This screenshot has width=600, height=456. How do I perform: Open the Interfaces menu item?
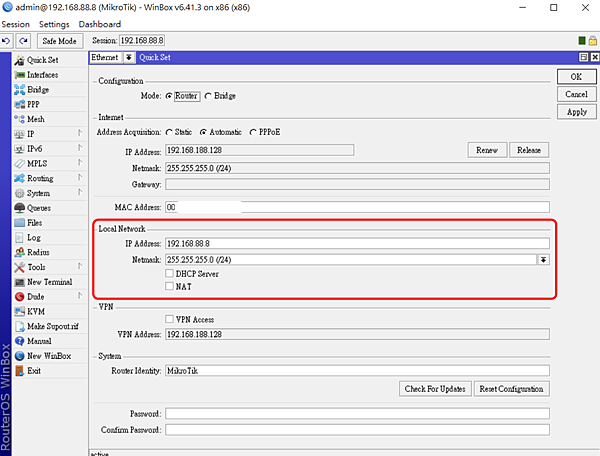tap(50, 75)
